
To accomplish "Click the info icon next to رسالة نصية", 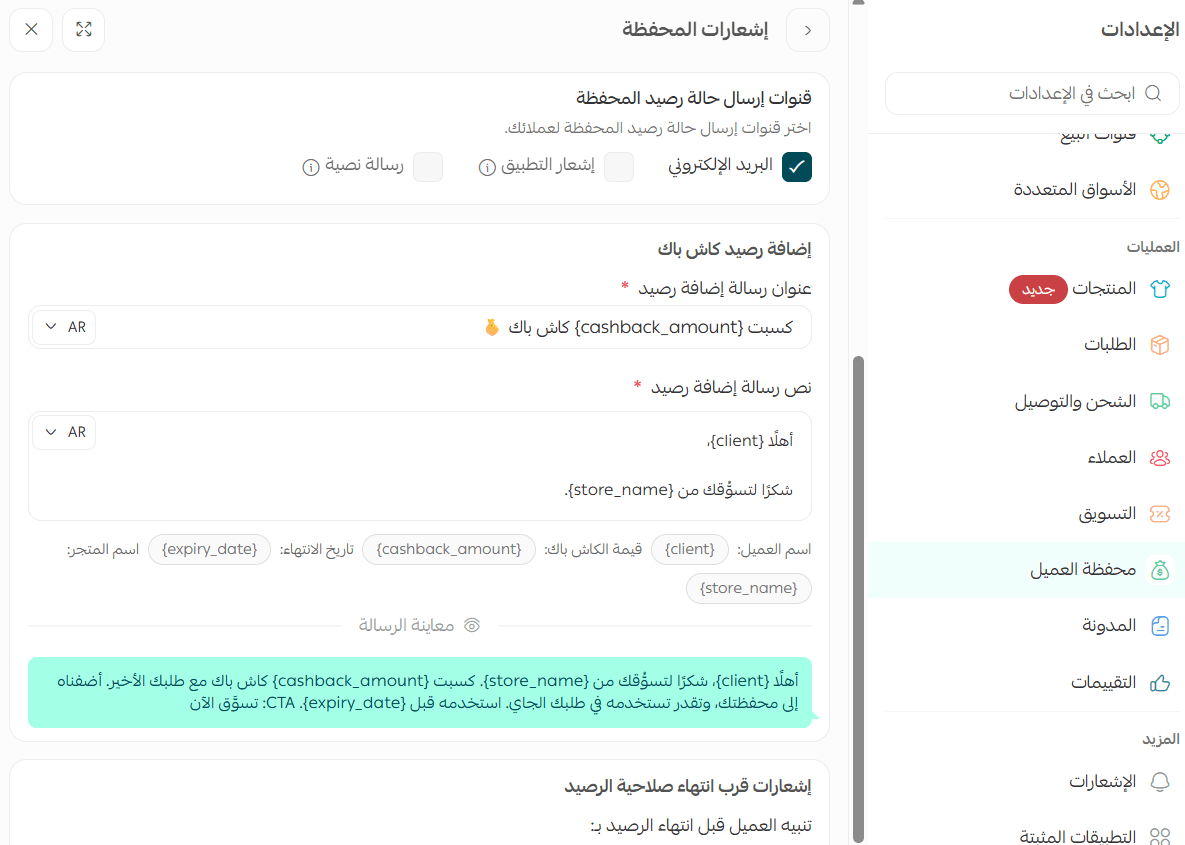I will click(x=311, y=167).
